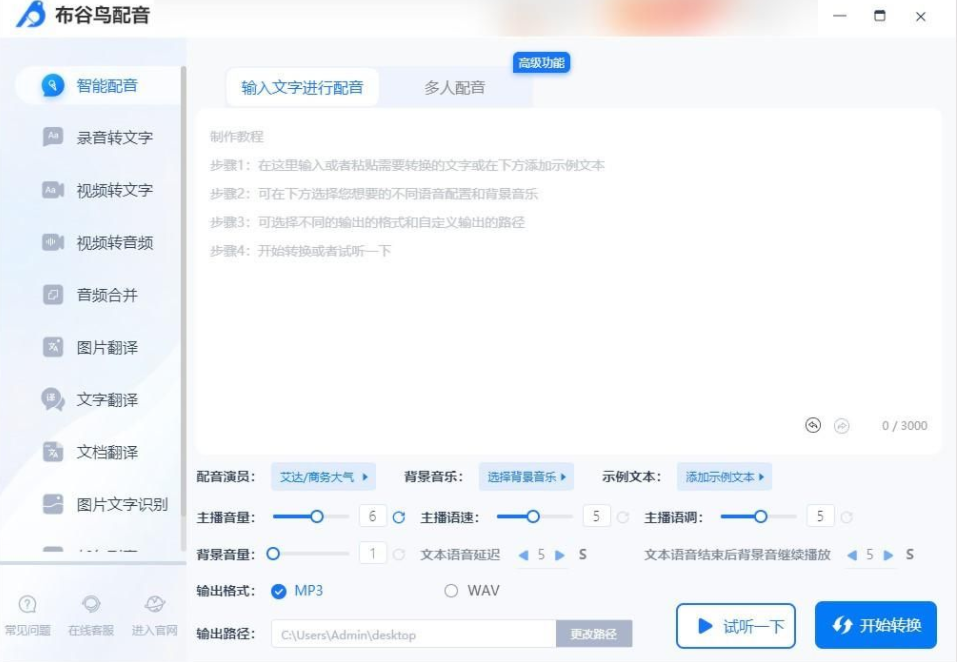Click the 图片文字识别 sidebar icon
961x662 pixels.
click(x=53, y=504)
